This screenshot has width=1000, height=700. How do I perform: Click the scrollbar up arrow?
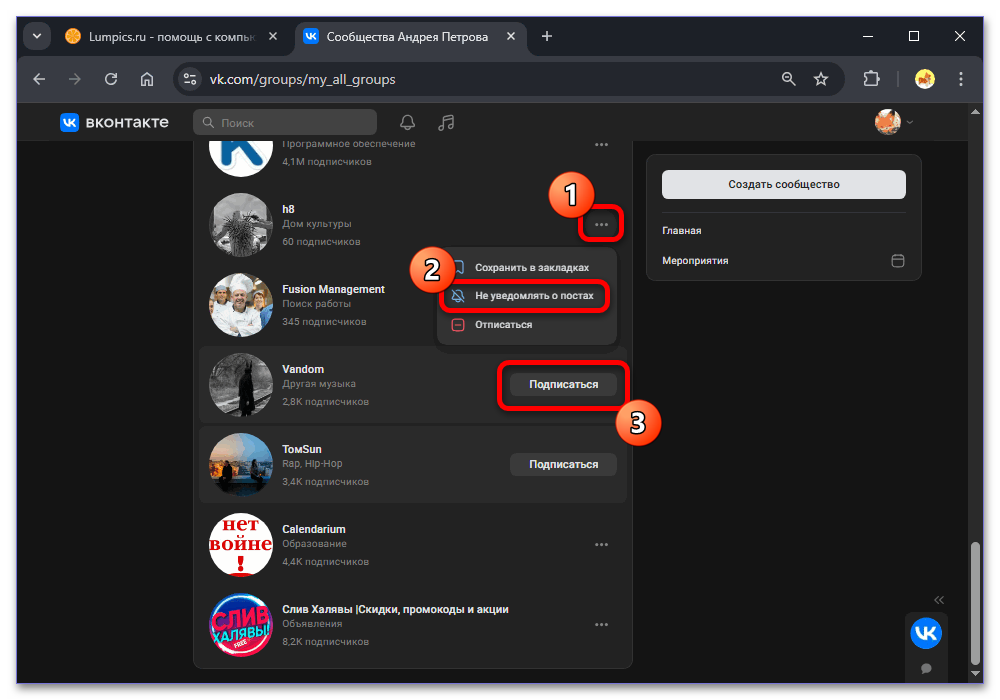point(974,112)
